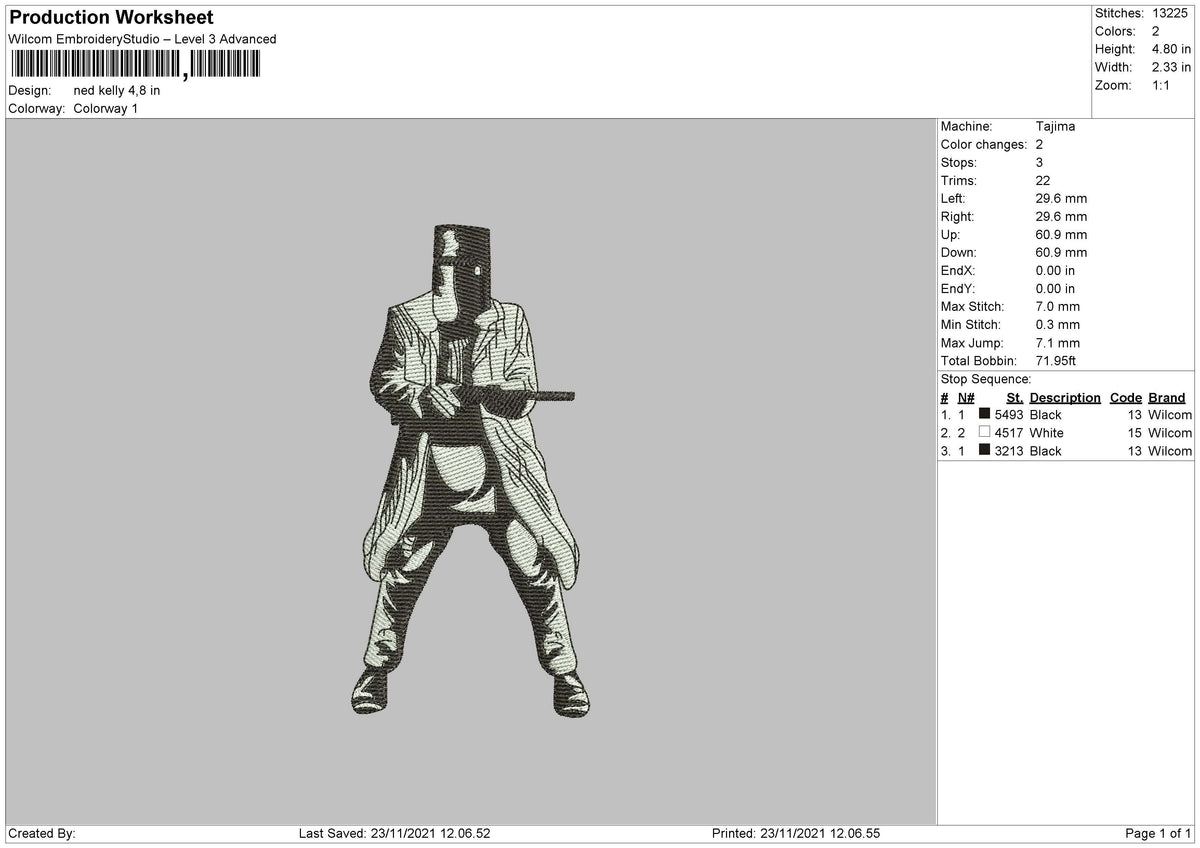1200x848 pixels.
Task: Click the Total Bobbin value 71.95ft
Action: click(x=1056, y=360)
